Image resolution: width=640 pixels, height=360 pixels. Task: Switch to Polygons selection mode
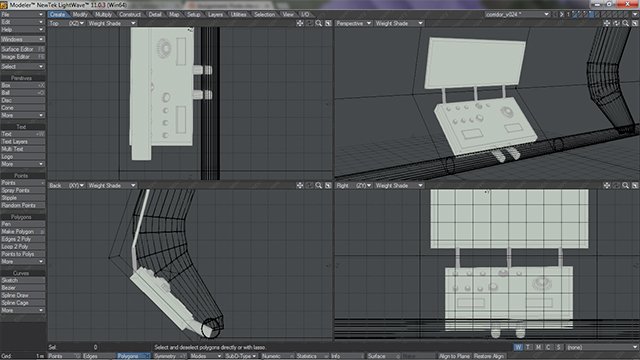(x=134, y=356)
